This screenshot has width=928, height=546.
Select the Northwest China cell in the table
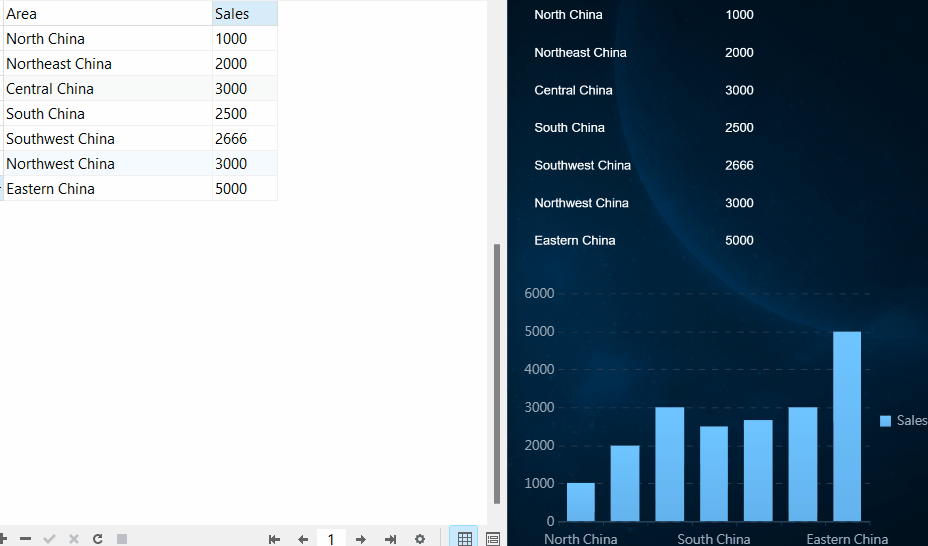[108, 163]
